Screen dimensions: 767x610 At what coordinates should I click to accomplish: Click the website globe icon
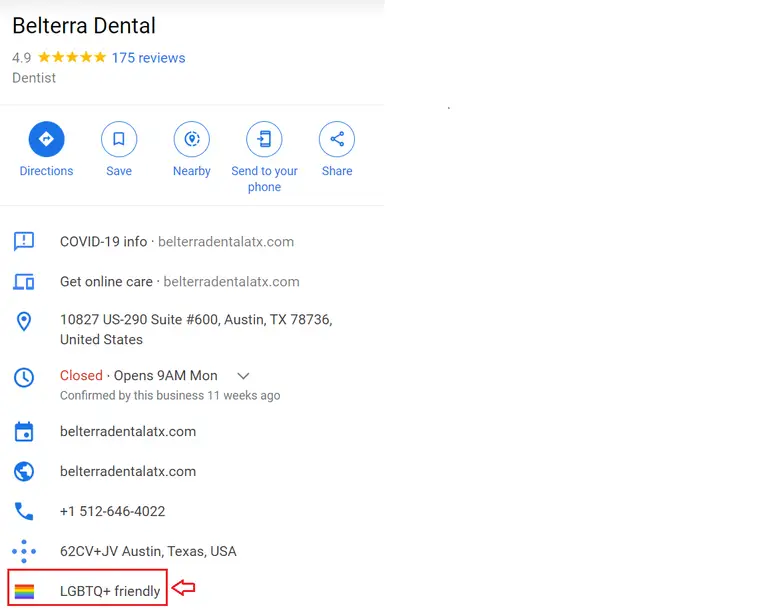coord(23,472)
